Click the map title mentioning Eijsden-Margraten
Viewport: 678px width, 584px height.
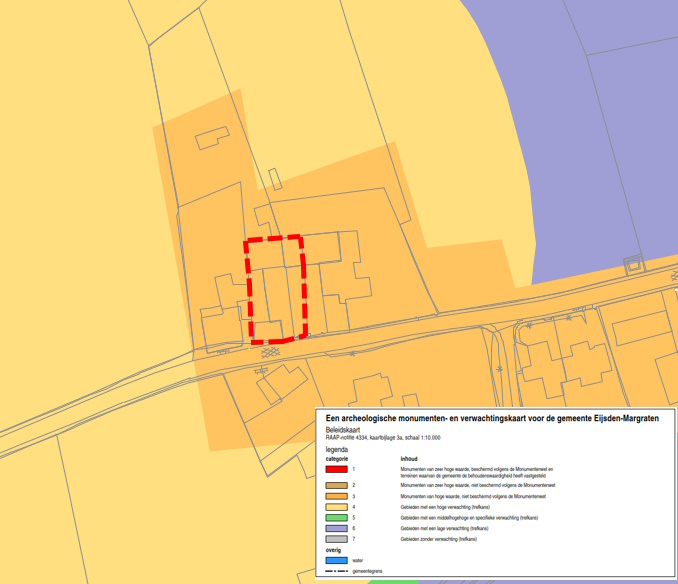(492, 418)
